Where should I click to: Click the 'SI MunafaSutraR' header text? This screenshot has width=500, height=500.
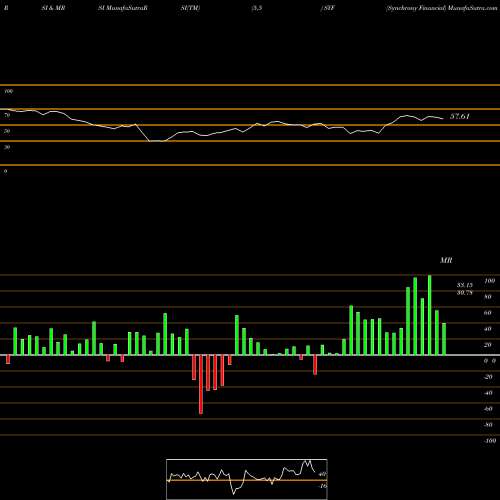click(123, 8)
